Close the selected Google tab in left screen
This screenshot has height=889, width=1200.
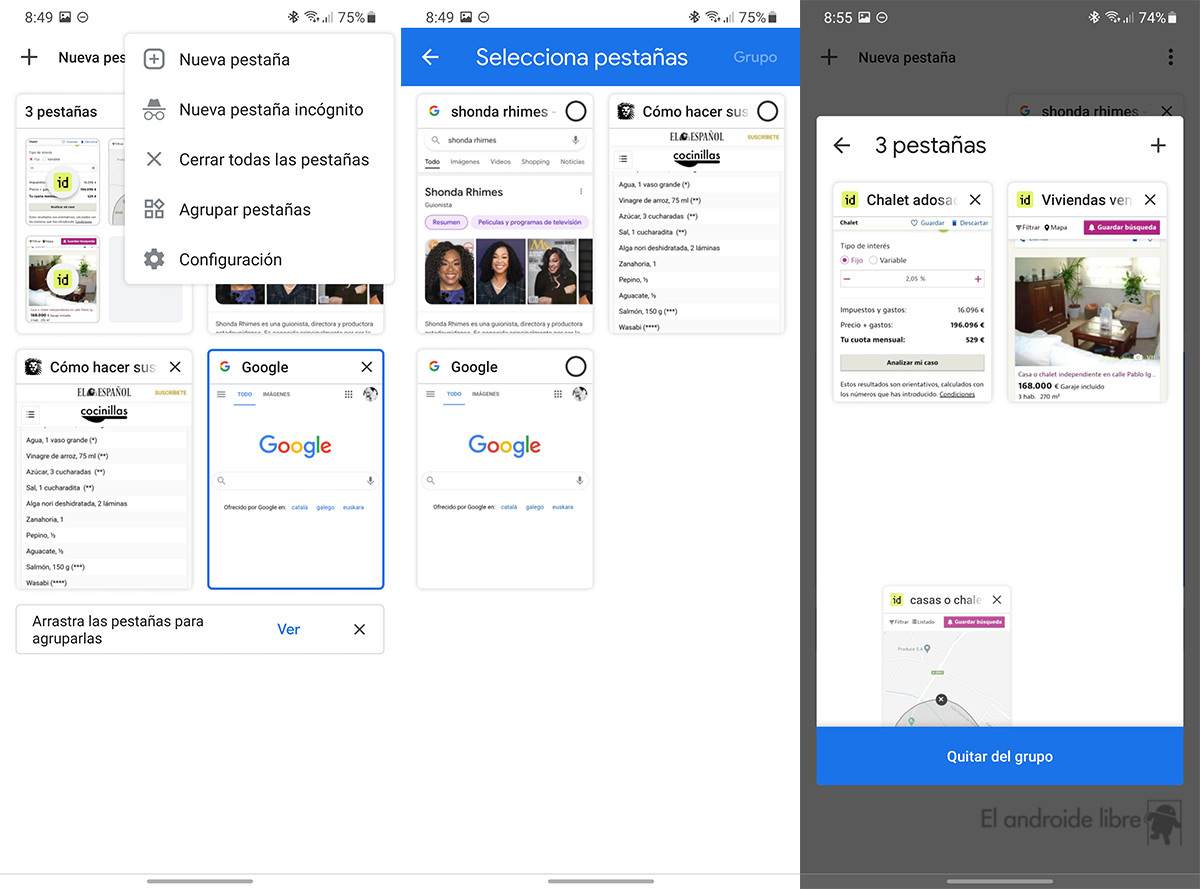(x=366, y=367)
